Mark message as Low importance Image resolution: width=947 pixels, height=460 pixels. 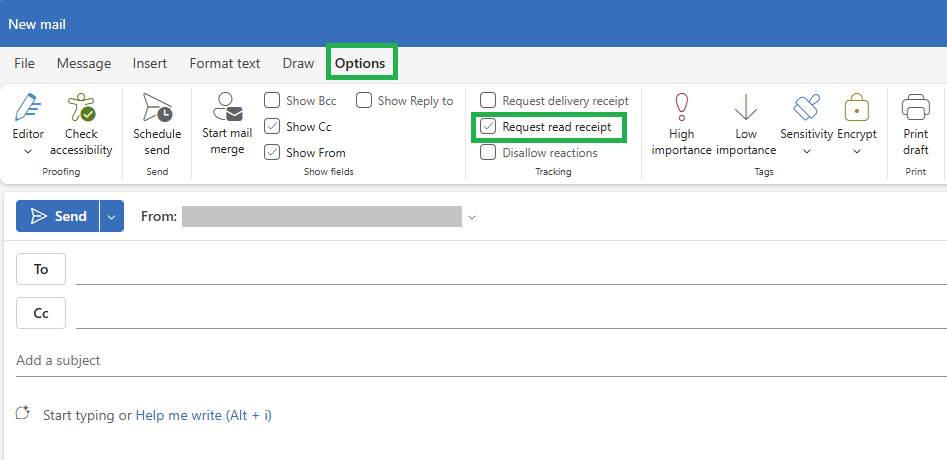coord(746,124)
